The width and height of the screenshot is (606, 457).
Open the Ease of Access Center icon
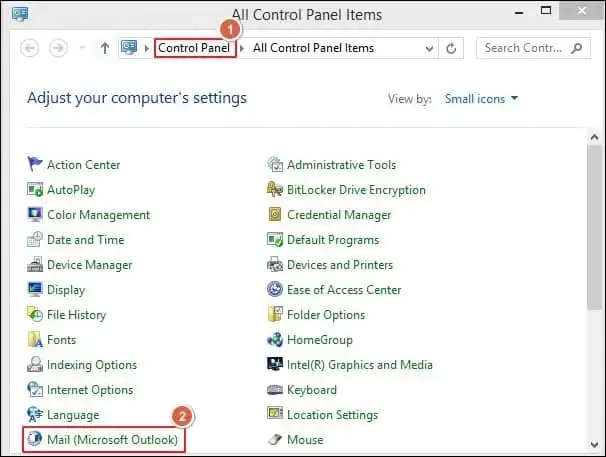coord(276,290)
